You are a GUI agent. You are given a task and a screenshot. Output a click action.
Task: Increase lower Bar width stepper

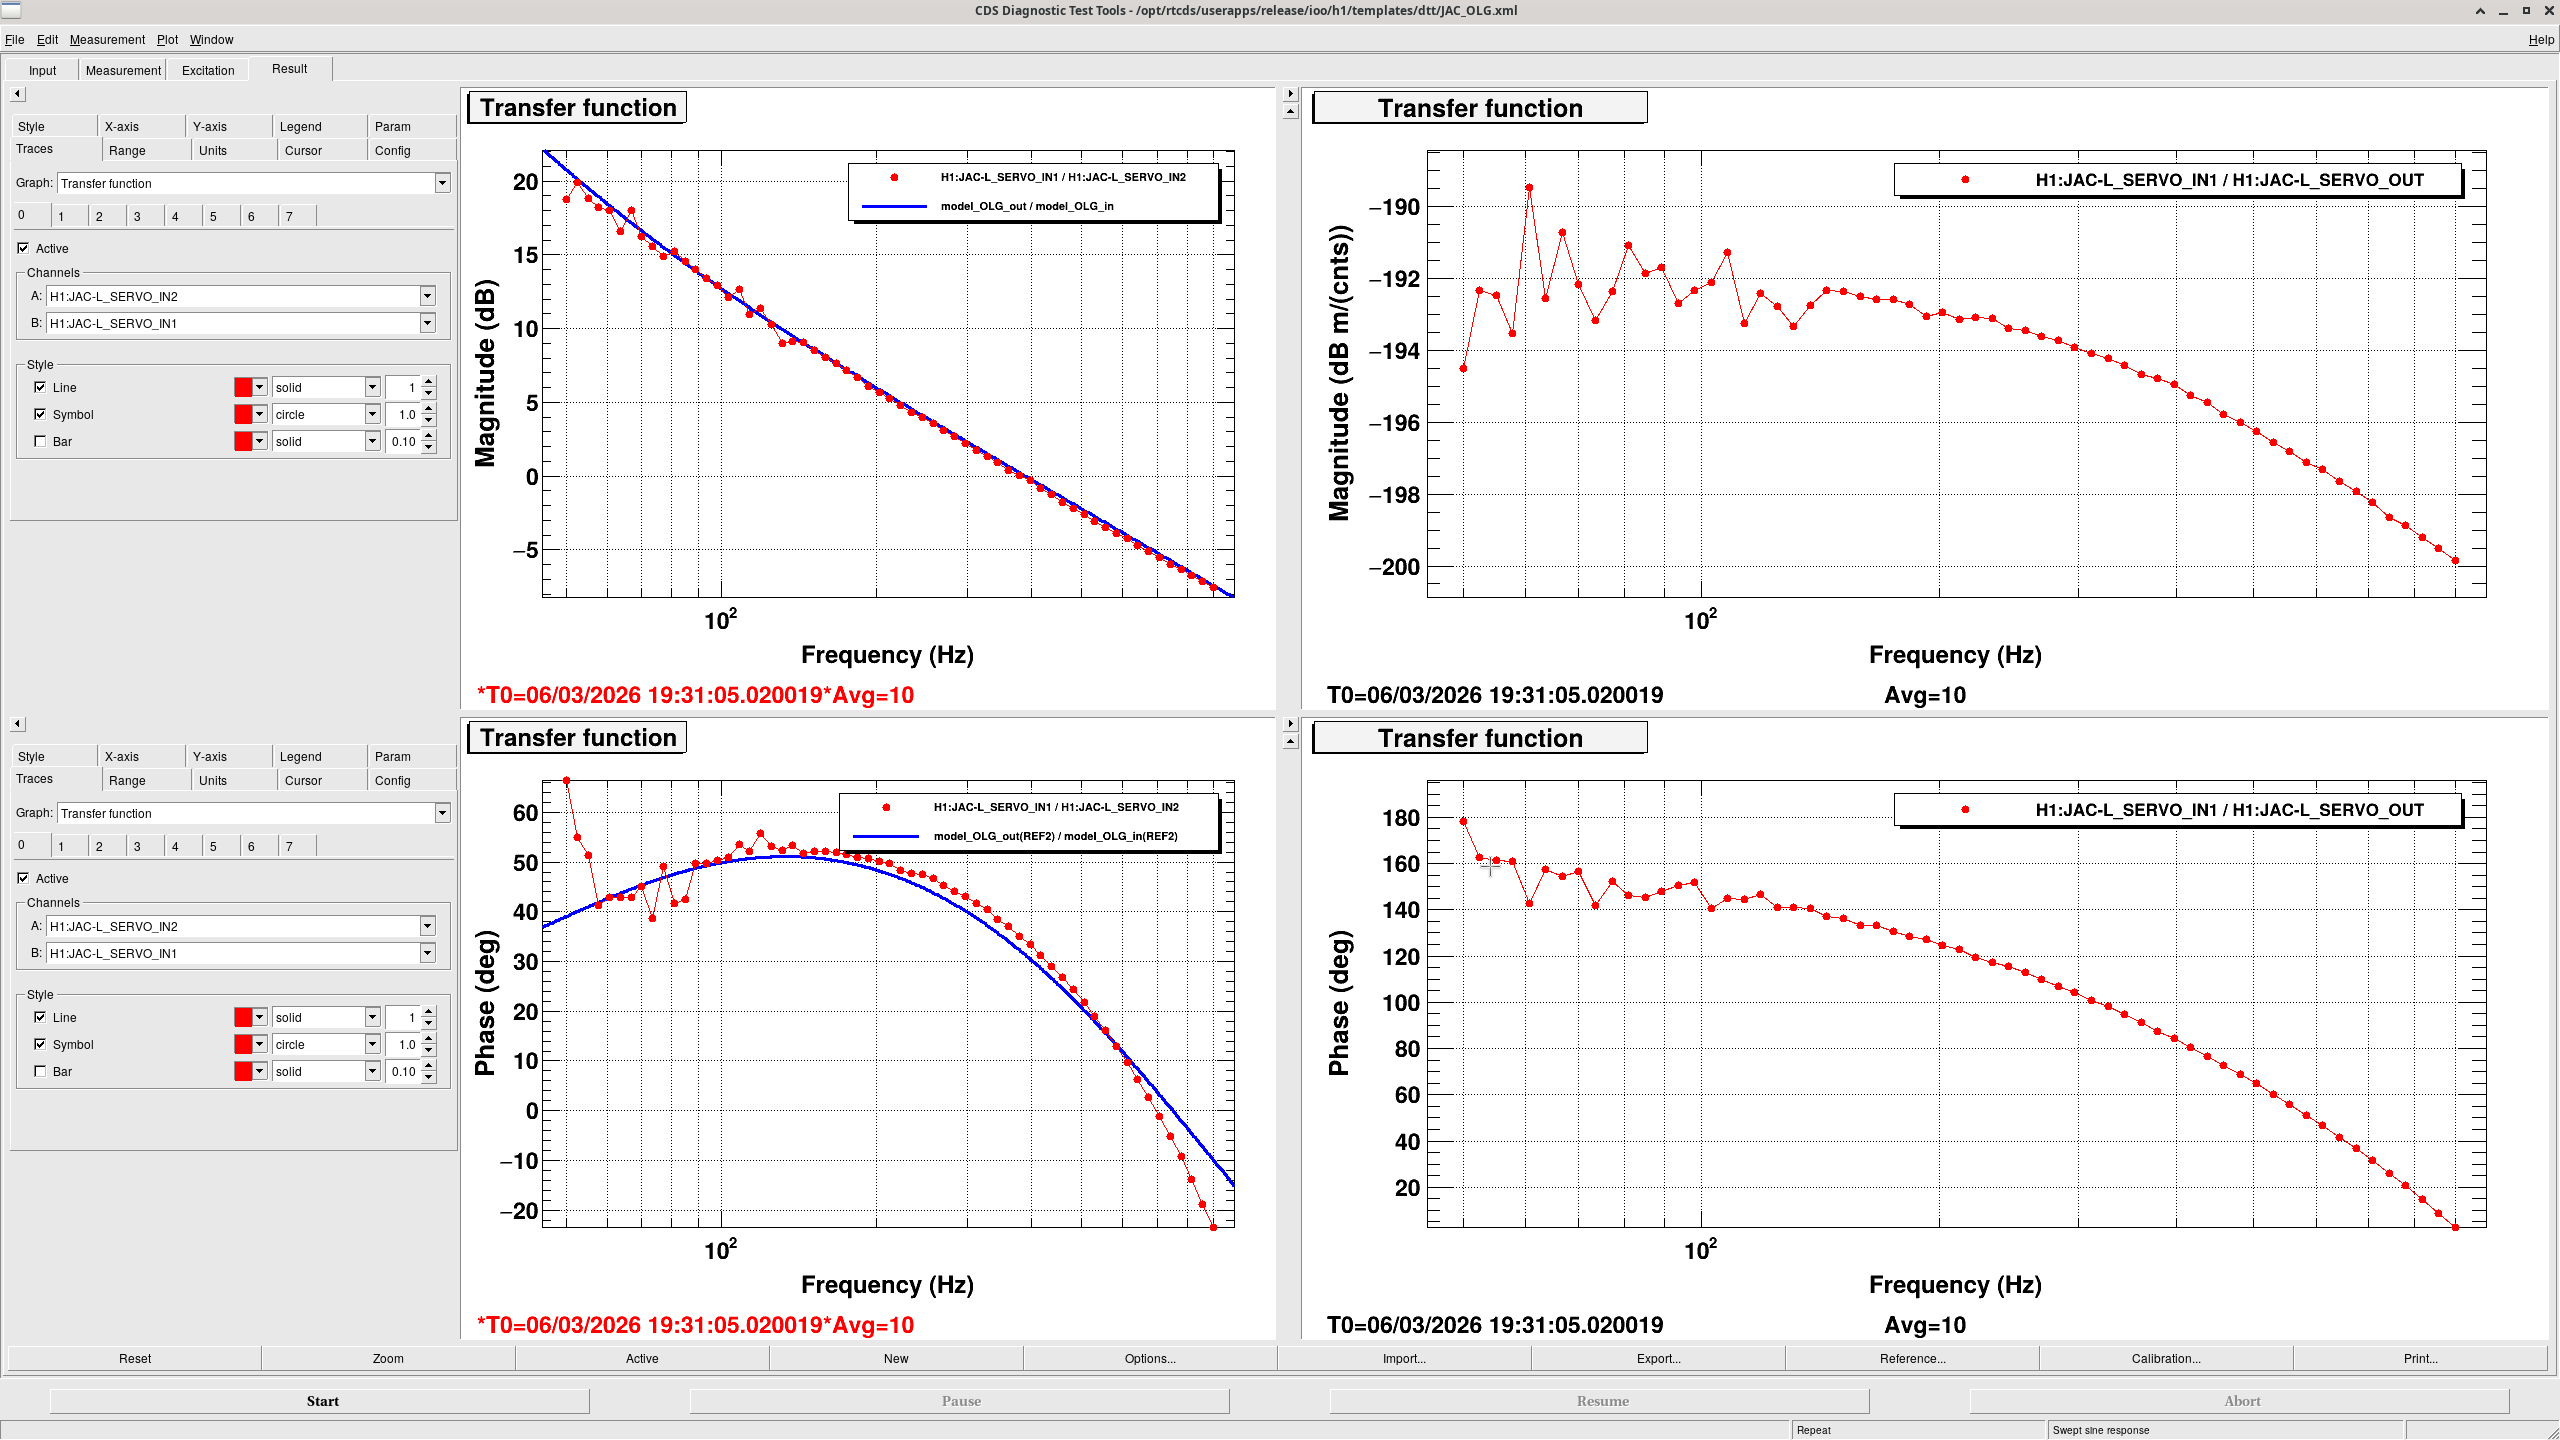[x=429, y=1065]
